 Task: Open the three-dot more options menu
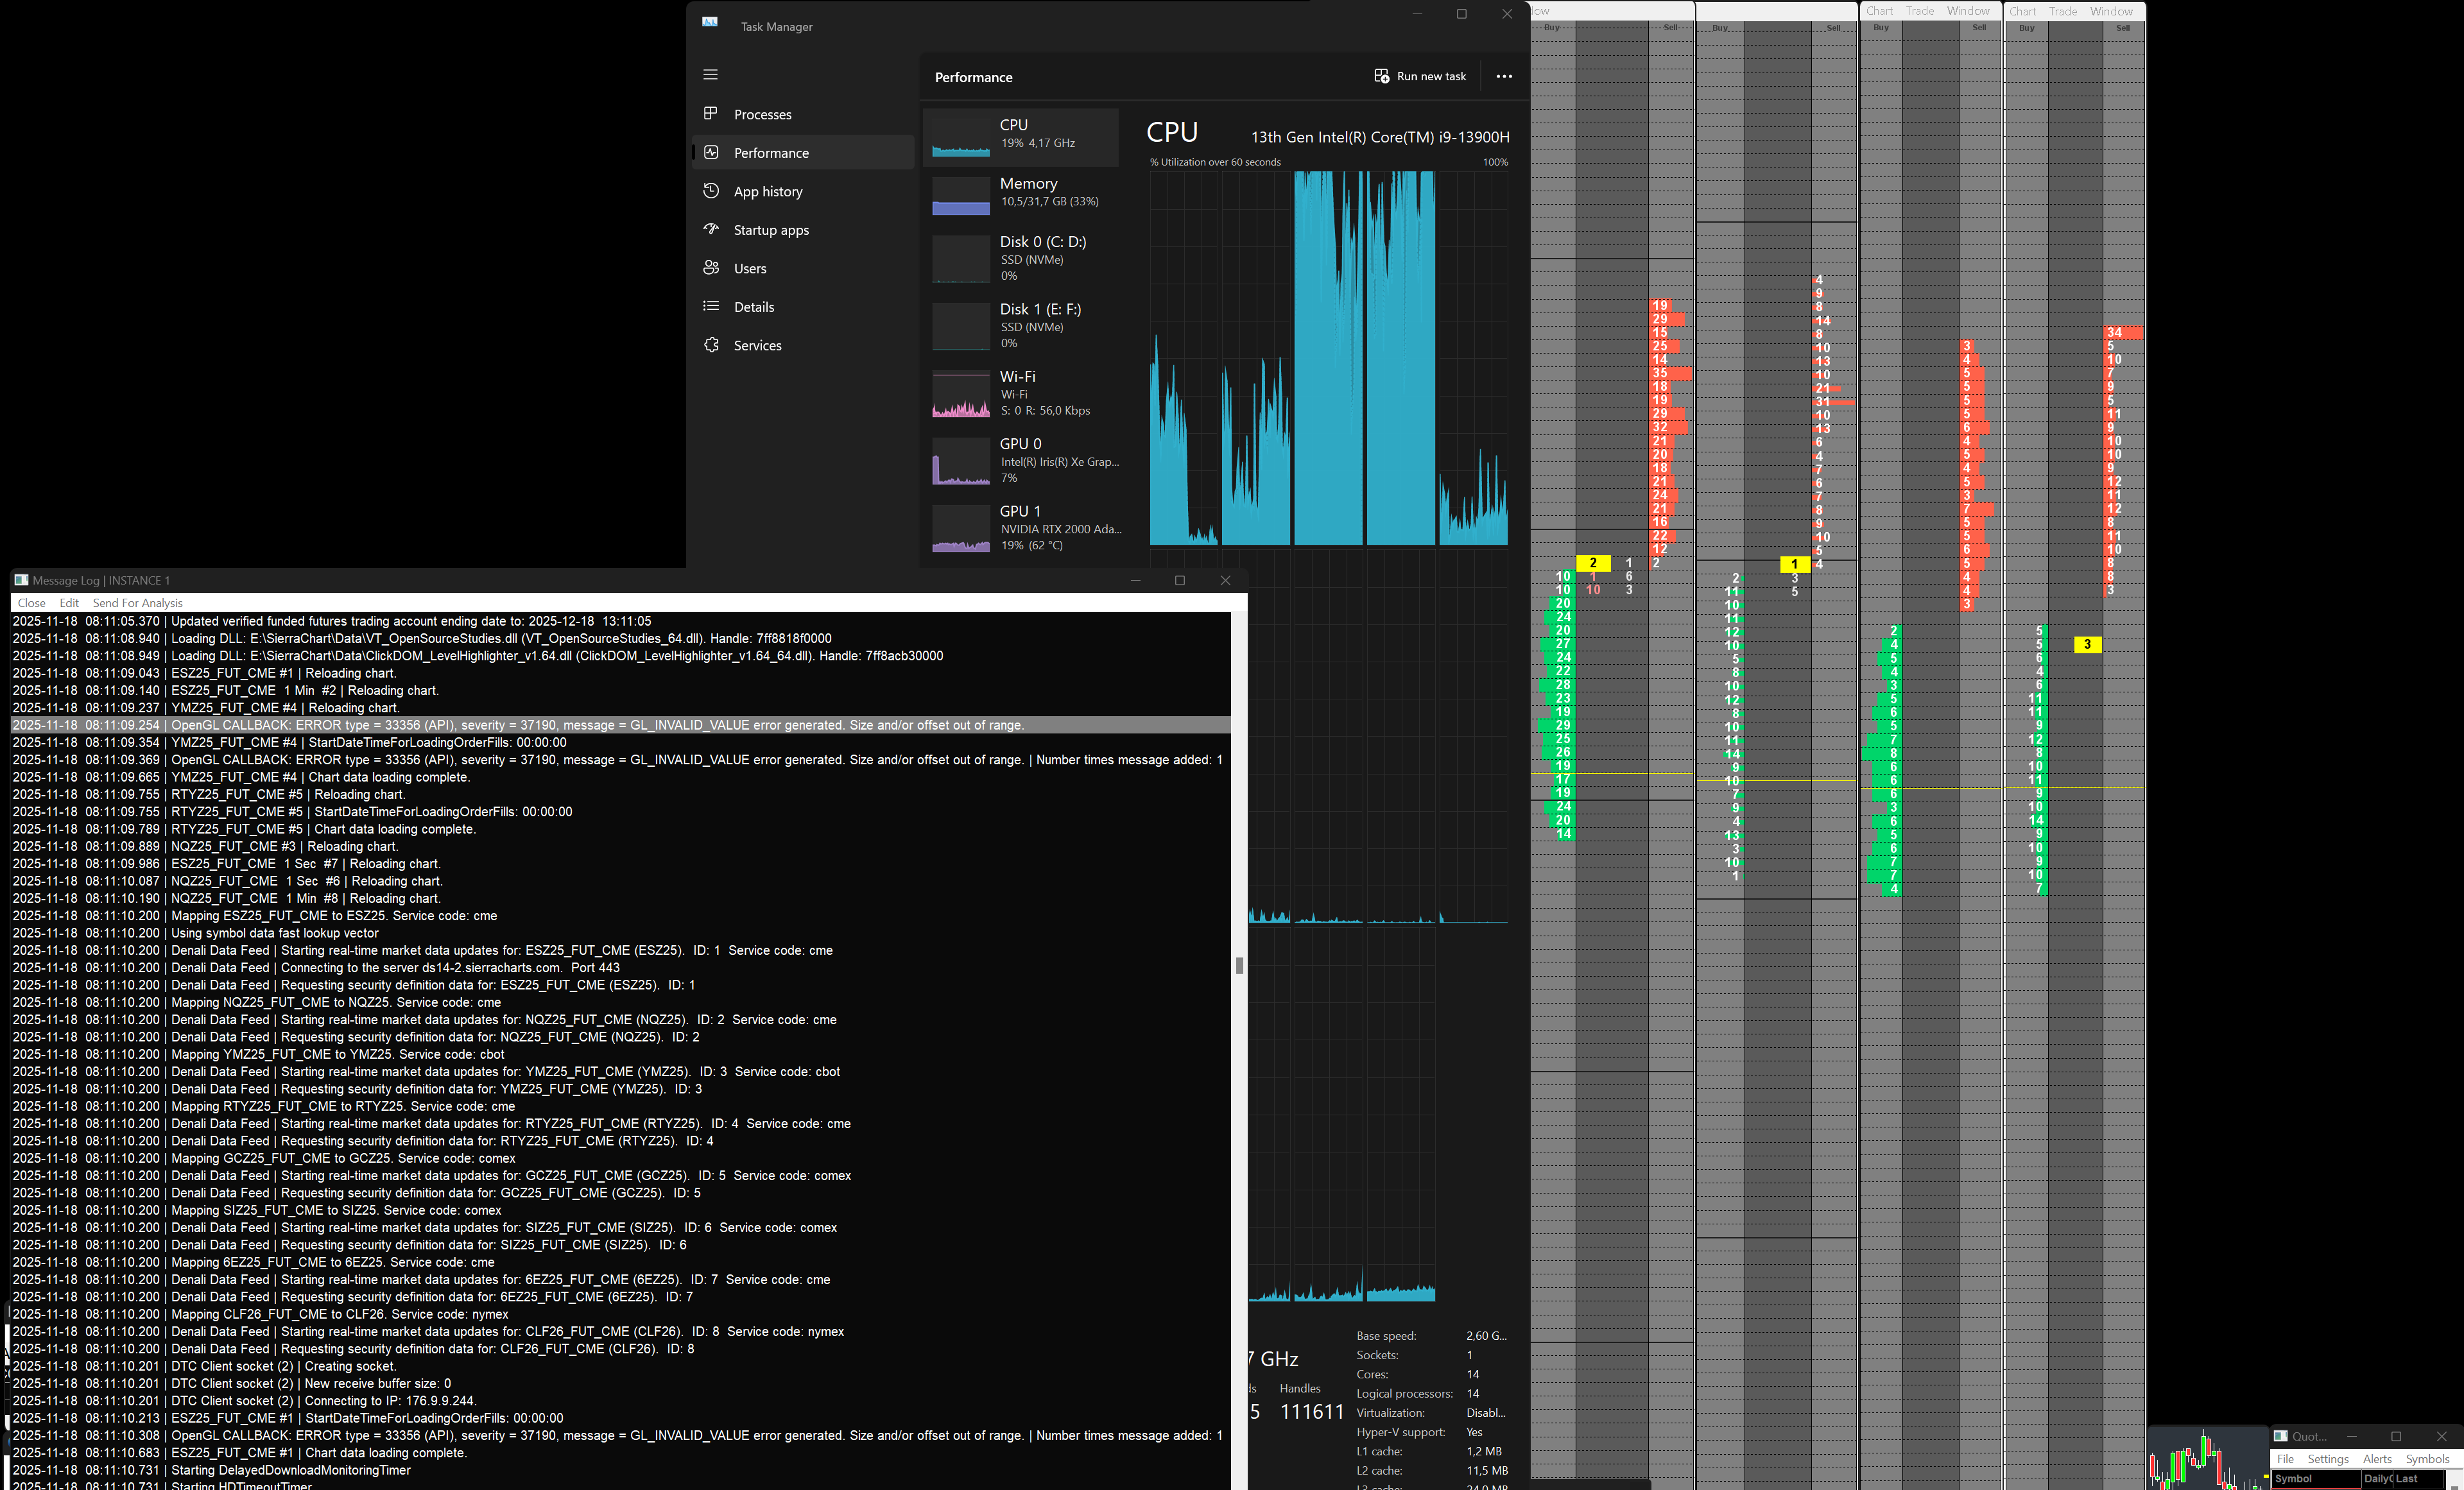coord(1503,76)
